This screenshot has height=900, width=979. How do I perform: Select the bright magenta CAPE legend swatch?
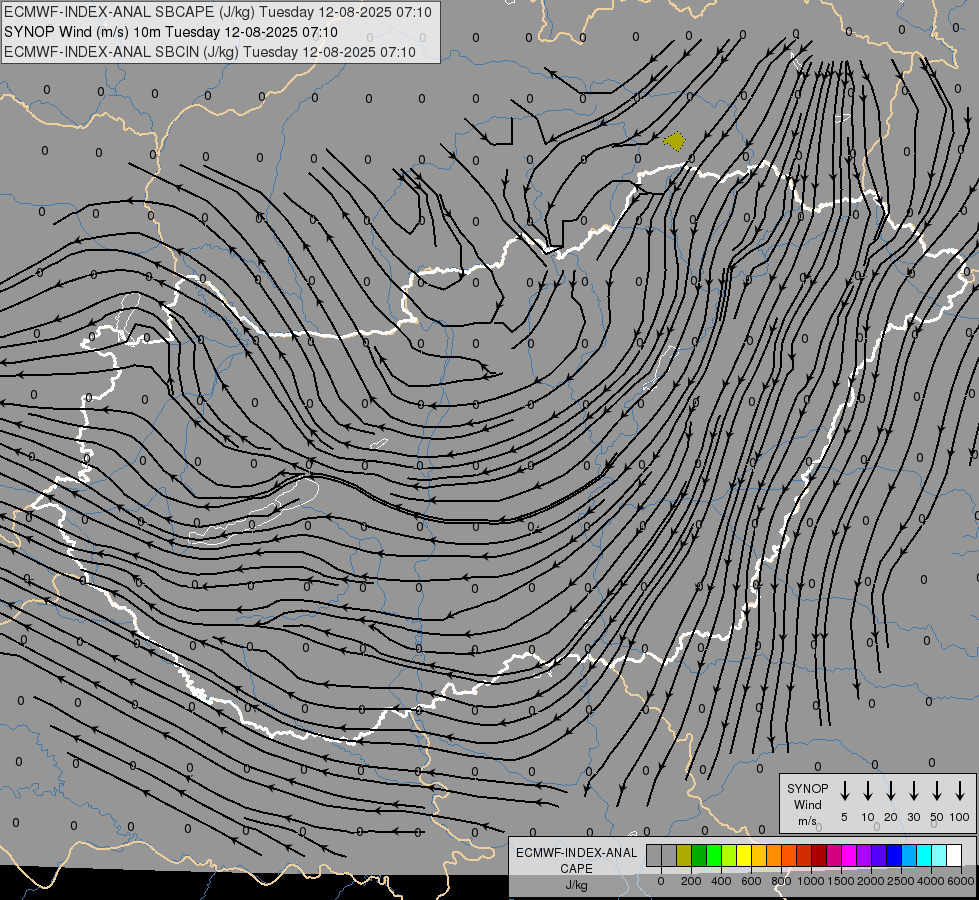(849, 855)
